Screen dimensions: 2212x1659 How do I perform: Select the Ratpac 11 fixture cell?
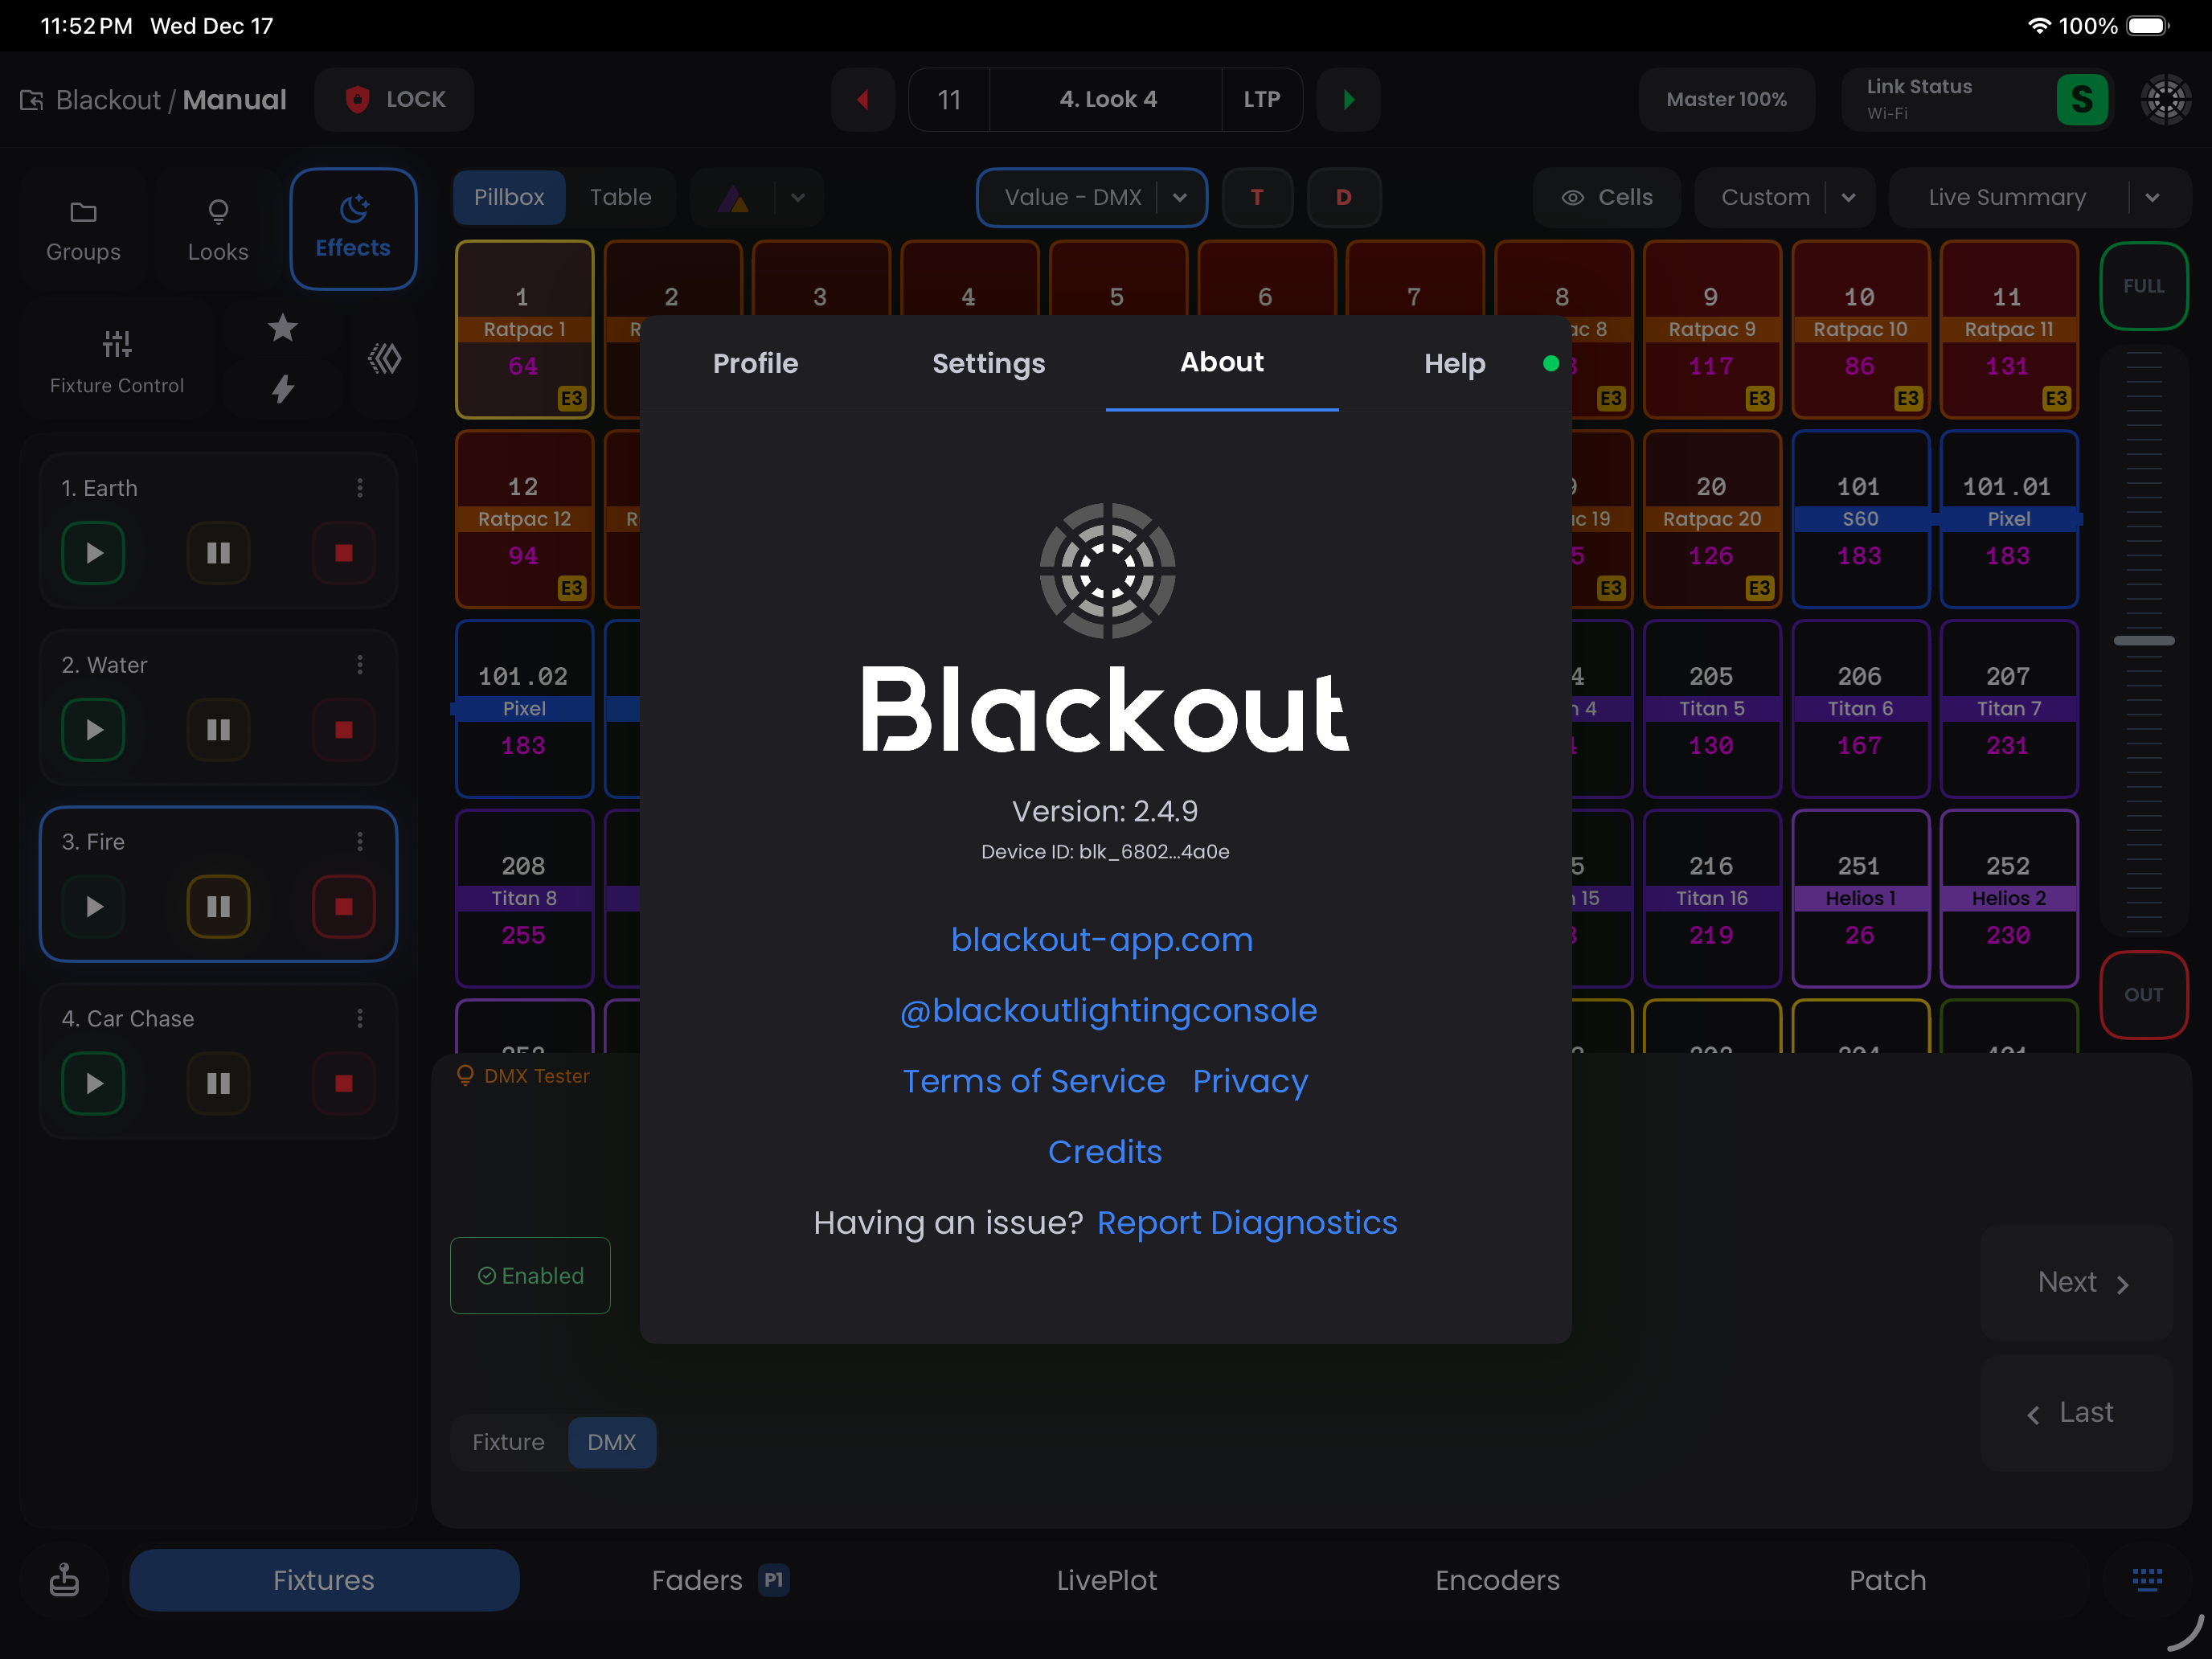point(2007,329)
